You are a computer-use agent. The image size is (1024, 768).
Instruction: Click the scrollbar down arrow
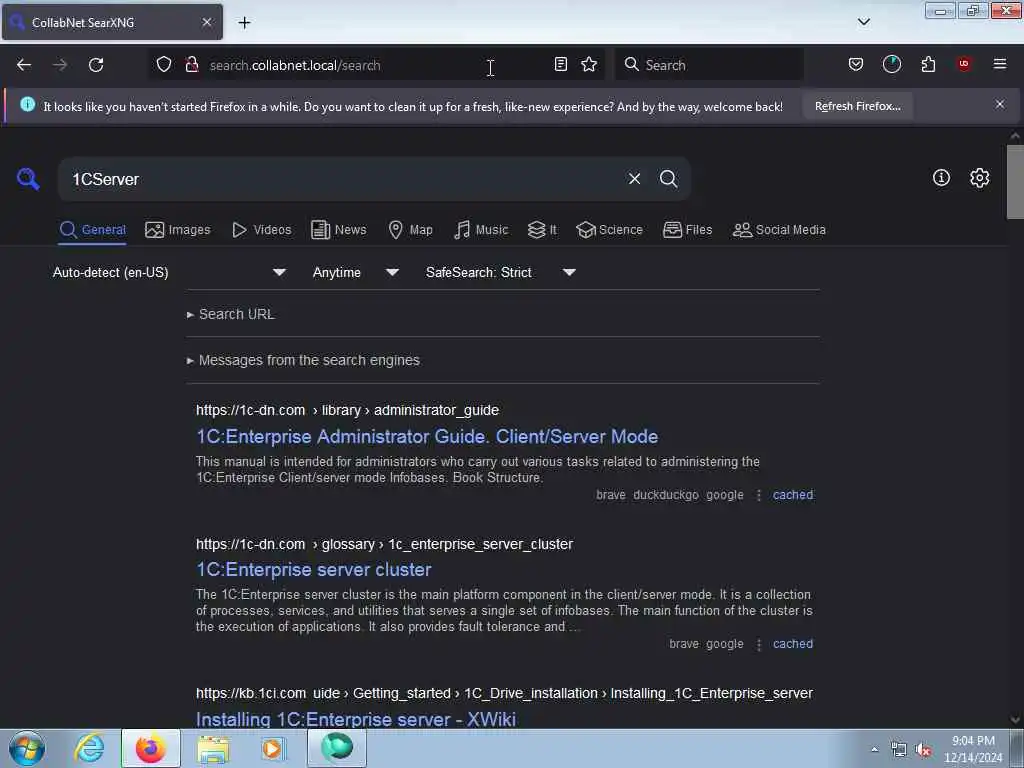[x=1015, y=720]
